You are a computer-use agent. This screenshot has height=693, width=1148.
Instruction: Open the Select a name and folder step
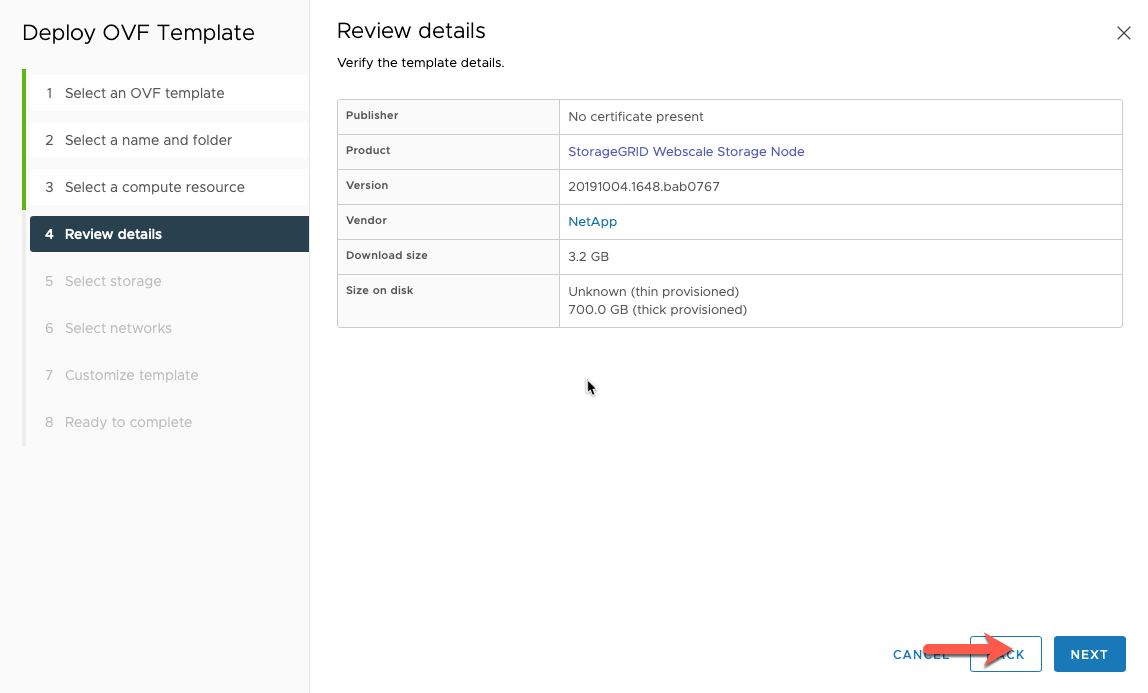146,140
